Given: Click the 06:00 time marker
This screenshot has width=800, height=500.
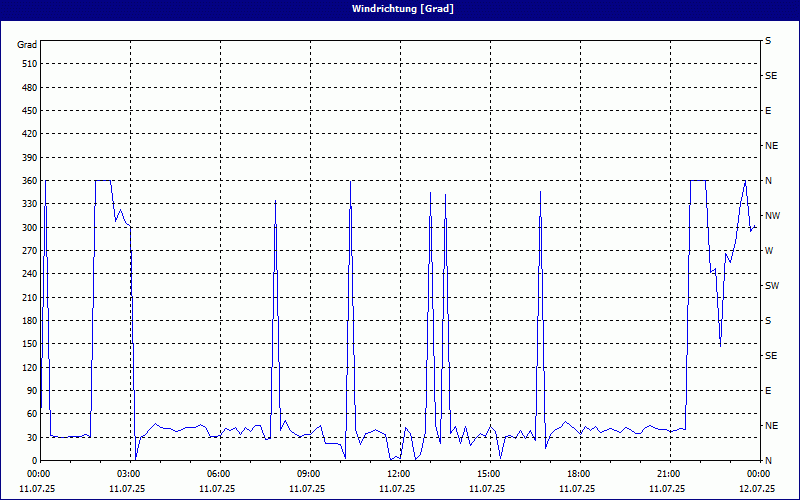Looking at the screenshot, I should (219, 474).
